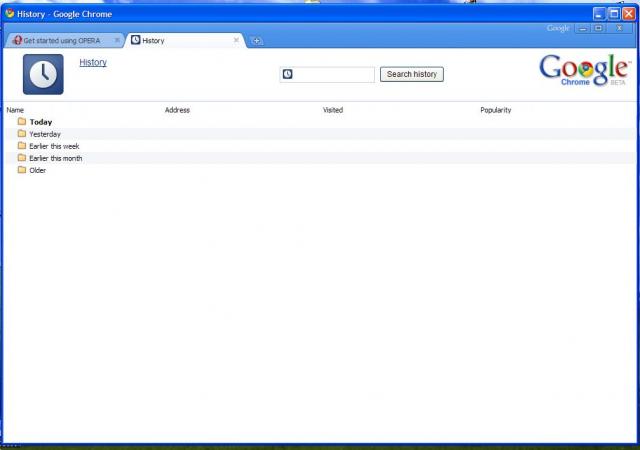Sort by the Visited column header
Image resolution: width=640 pixels, height=450 pixels.
pos(333,110)
